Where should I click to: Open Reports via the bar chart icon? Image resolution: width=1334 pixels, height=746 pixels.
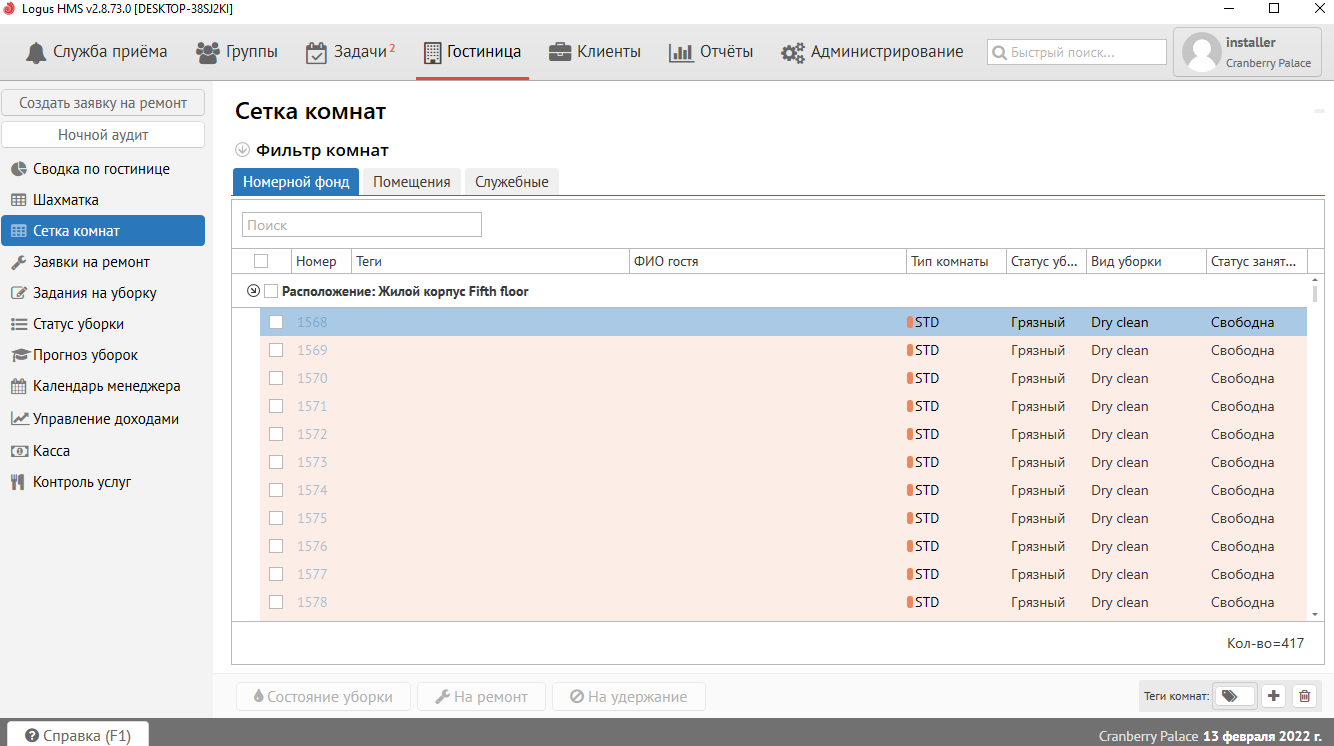681,52
